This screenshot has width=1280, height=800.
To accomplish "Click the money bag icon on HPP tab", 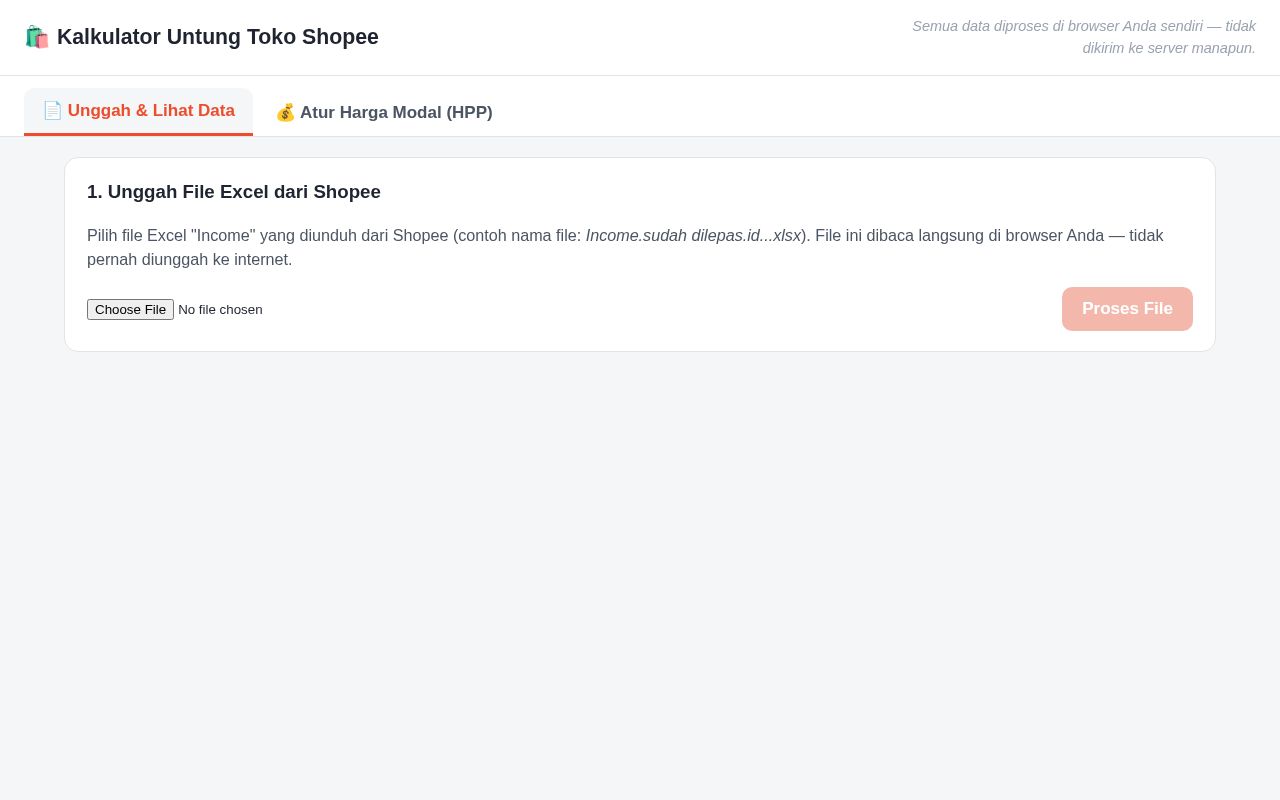I will point(286,112).
